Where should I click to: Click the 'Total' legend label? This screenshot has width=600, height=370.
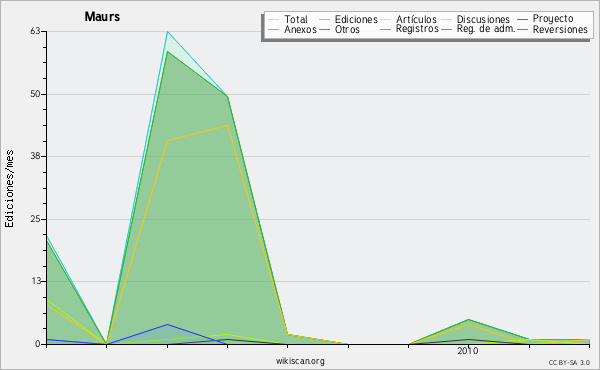coord(296,19)
